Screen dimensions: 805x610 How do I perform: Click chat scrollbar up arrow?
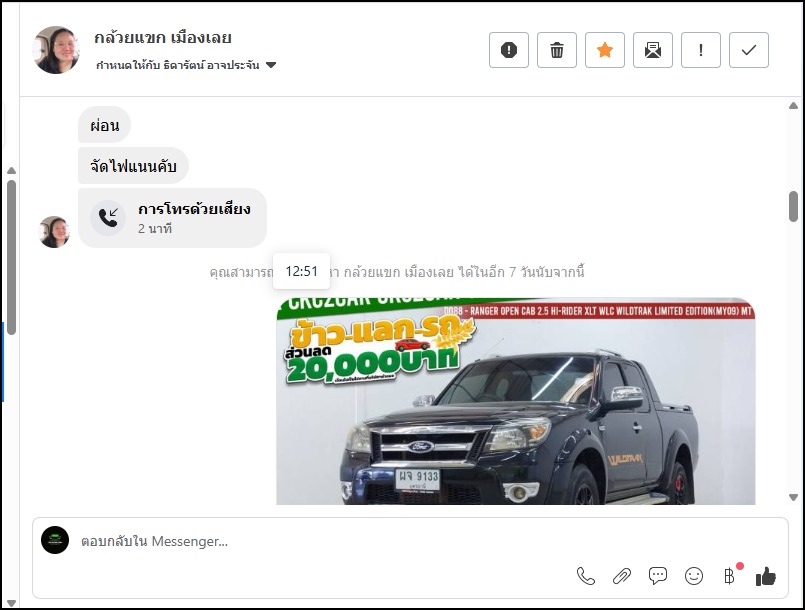[x=793, y=106]
